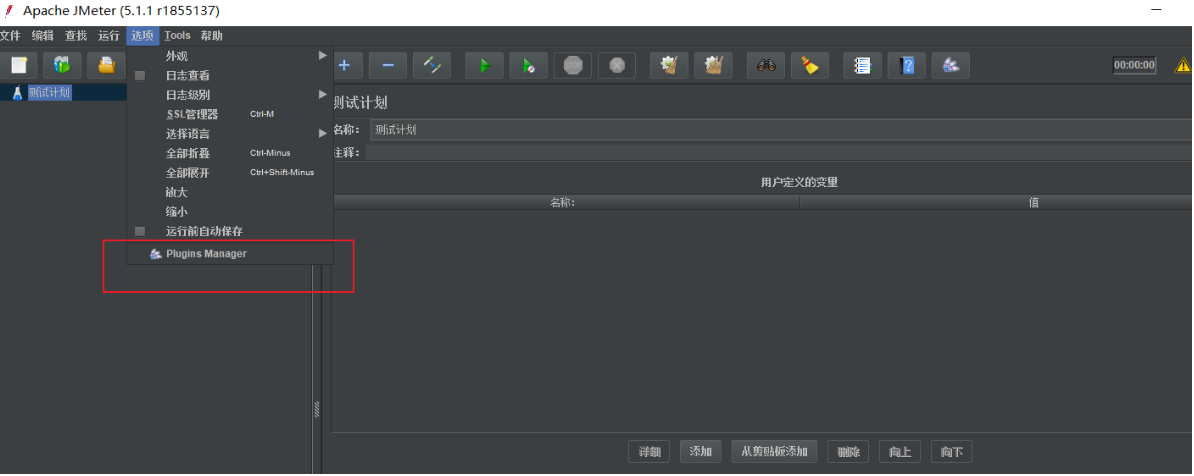Open the 查找 menu

75,36
